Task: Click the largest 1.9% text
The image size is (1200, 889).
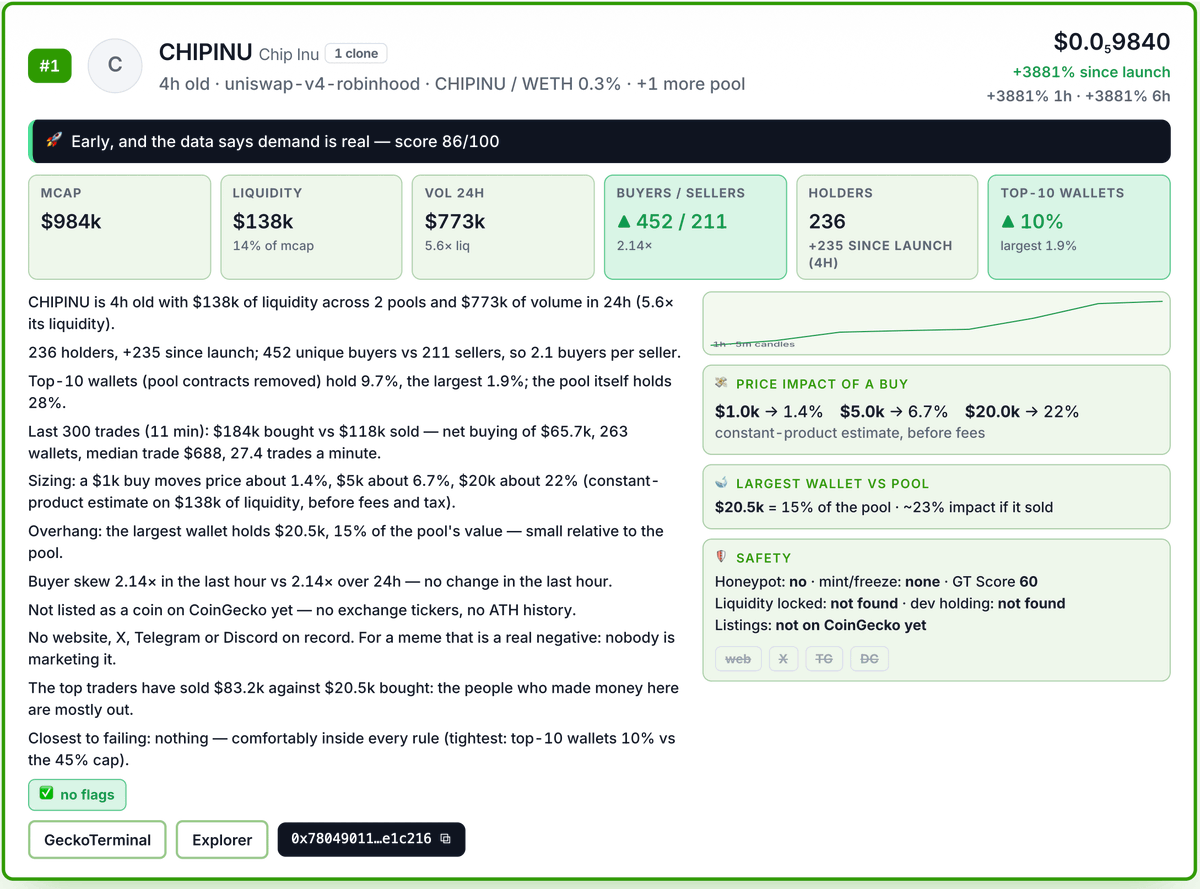Action: click(x=1039, y=245)
